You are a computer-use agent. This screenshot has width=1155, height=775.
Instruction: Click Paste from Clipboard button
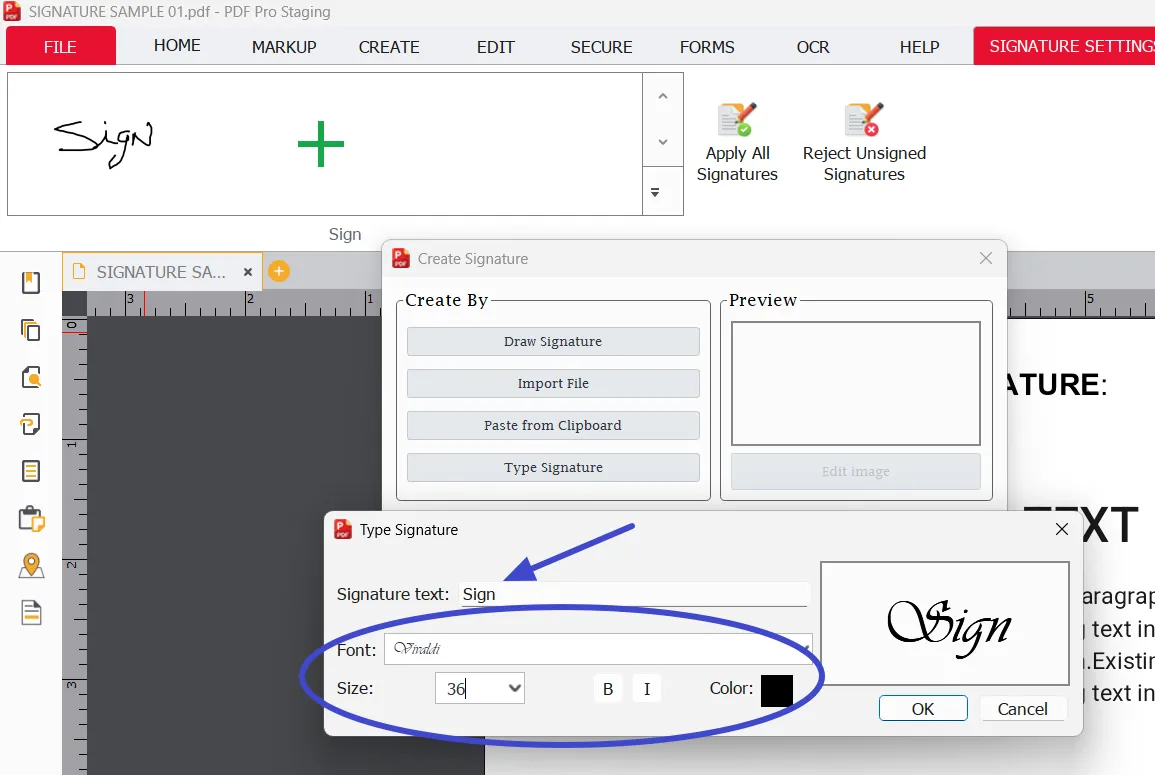(x=553, y=425)
